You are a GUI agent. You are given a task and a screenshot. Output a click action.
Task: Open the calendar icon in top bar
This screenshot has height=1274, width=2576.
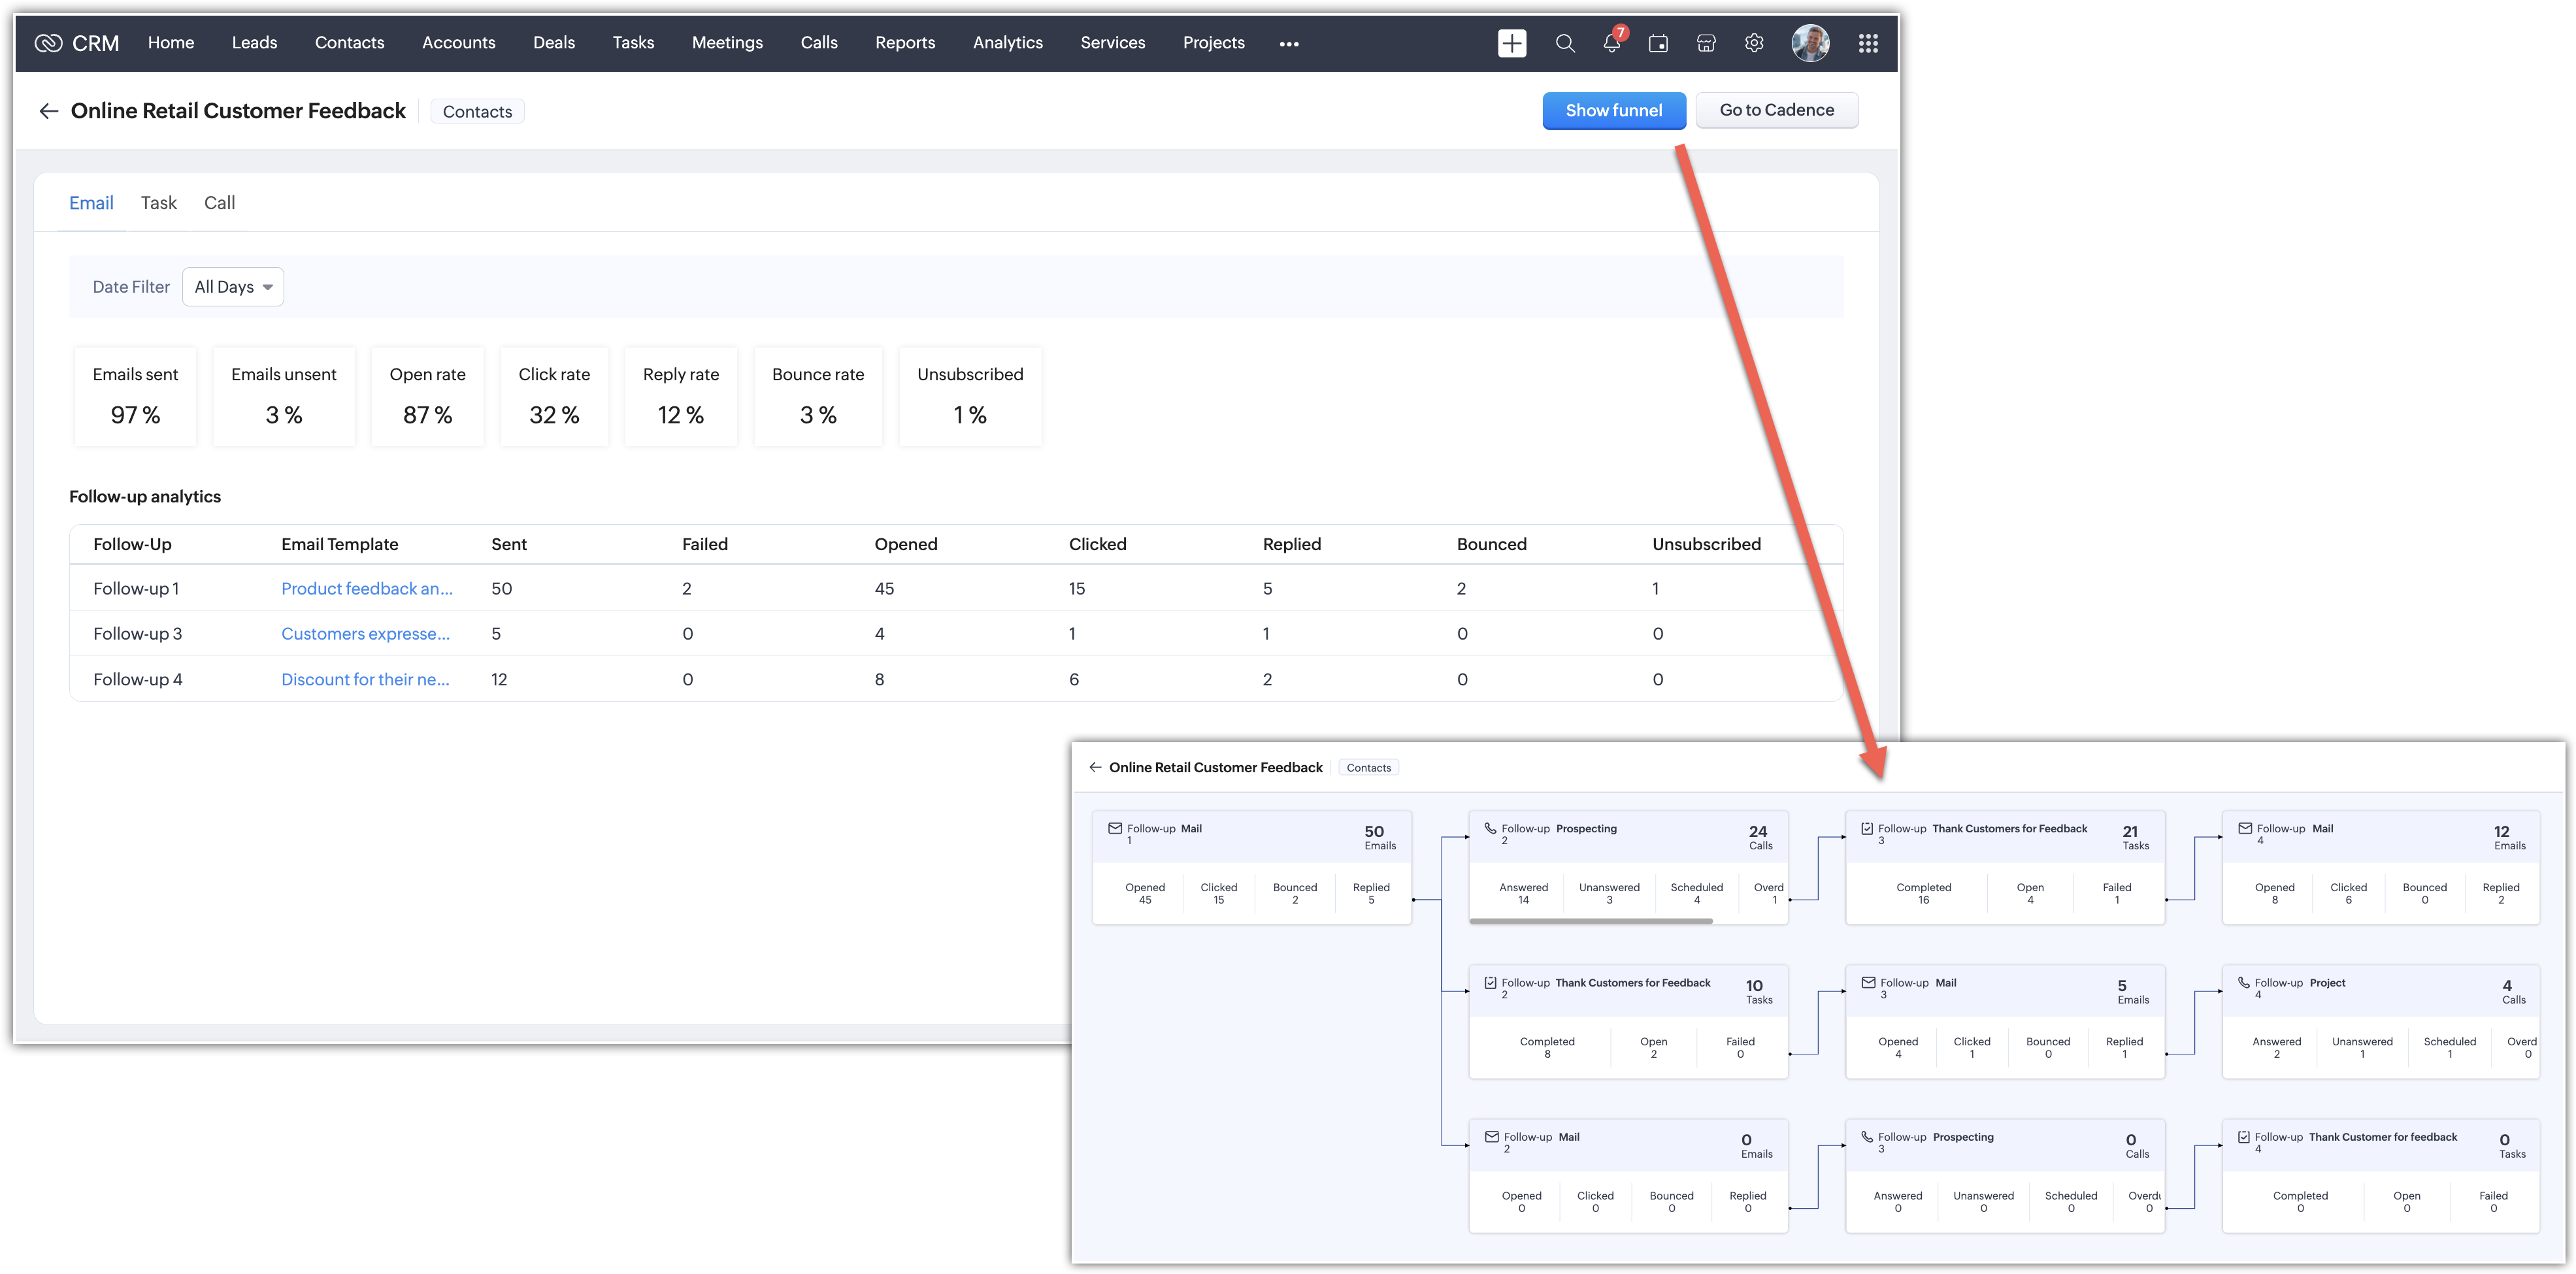[1658, 43]
